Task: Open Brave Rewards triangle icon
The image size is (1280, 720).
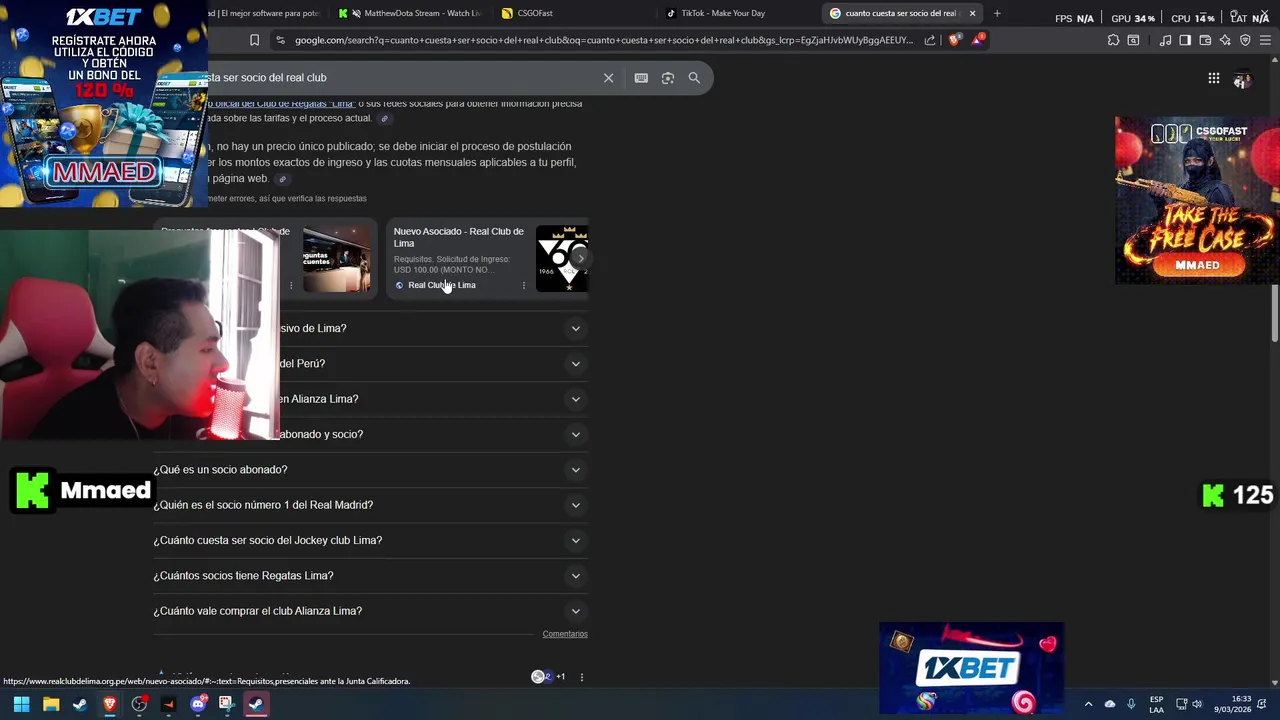Action: (978, 40)
